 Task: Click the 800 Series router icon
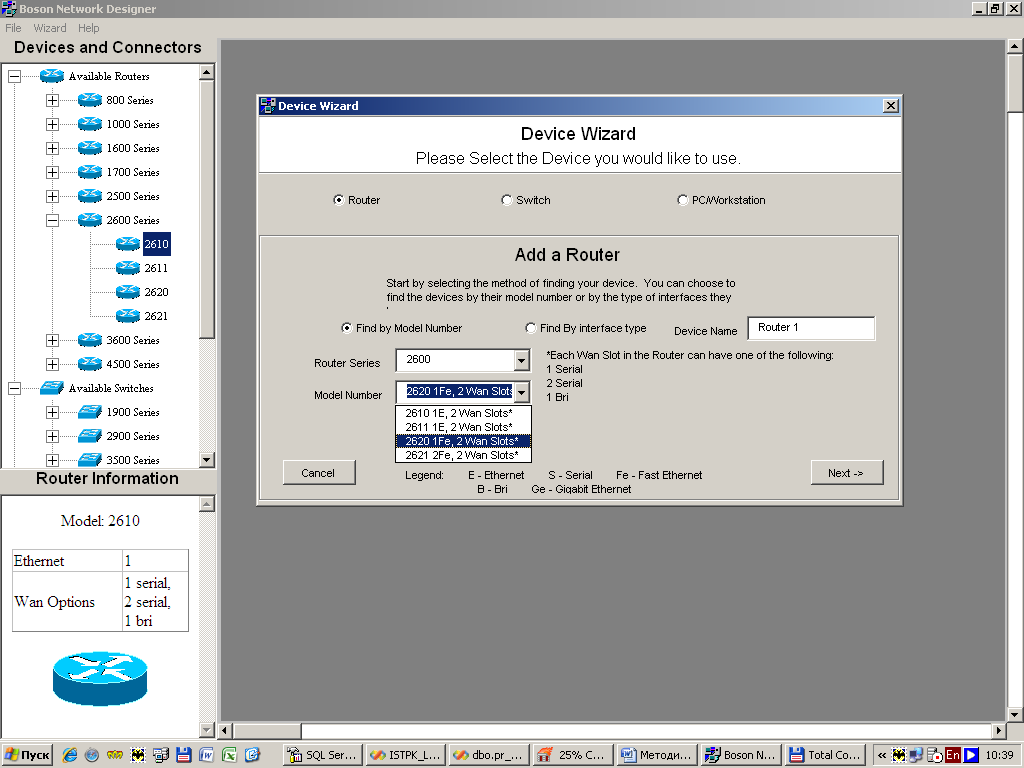click(x=89, y=100)
